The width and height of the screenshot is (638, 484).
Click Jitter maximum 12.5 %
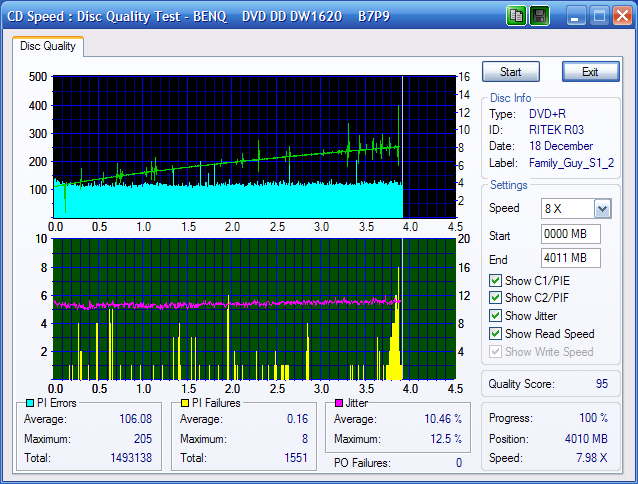[x=446, y=438]
